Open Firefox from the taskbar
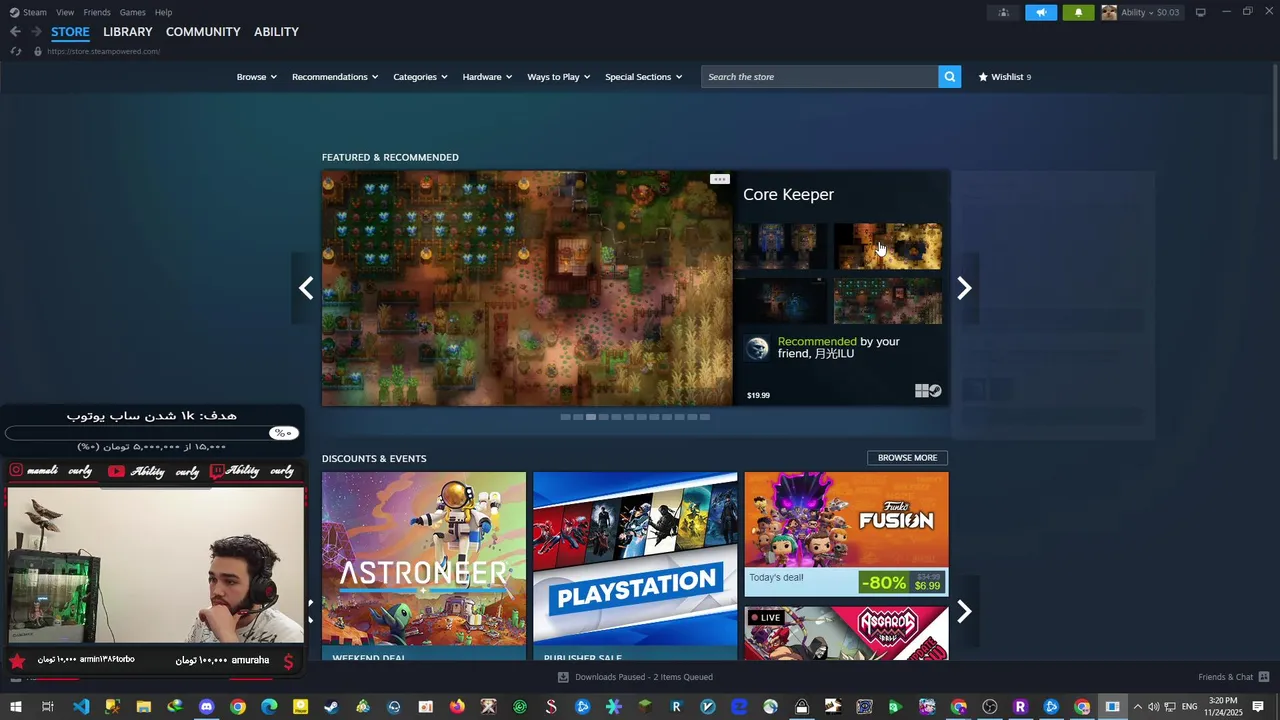Screen dimensions: 1280x720 click(457, 707)
